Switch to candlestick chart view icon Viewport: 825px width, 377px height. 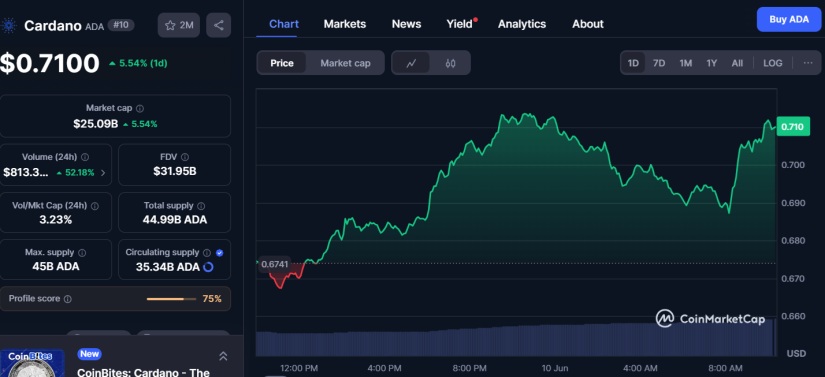pyautogui.click(x=450, y=63)
